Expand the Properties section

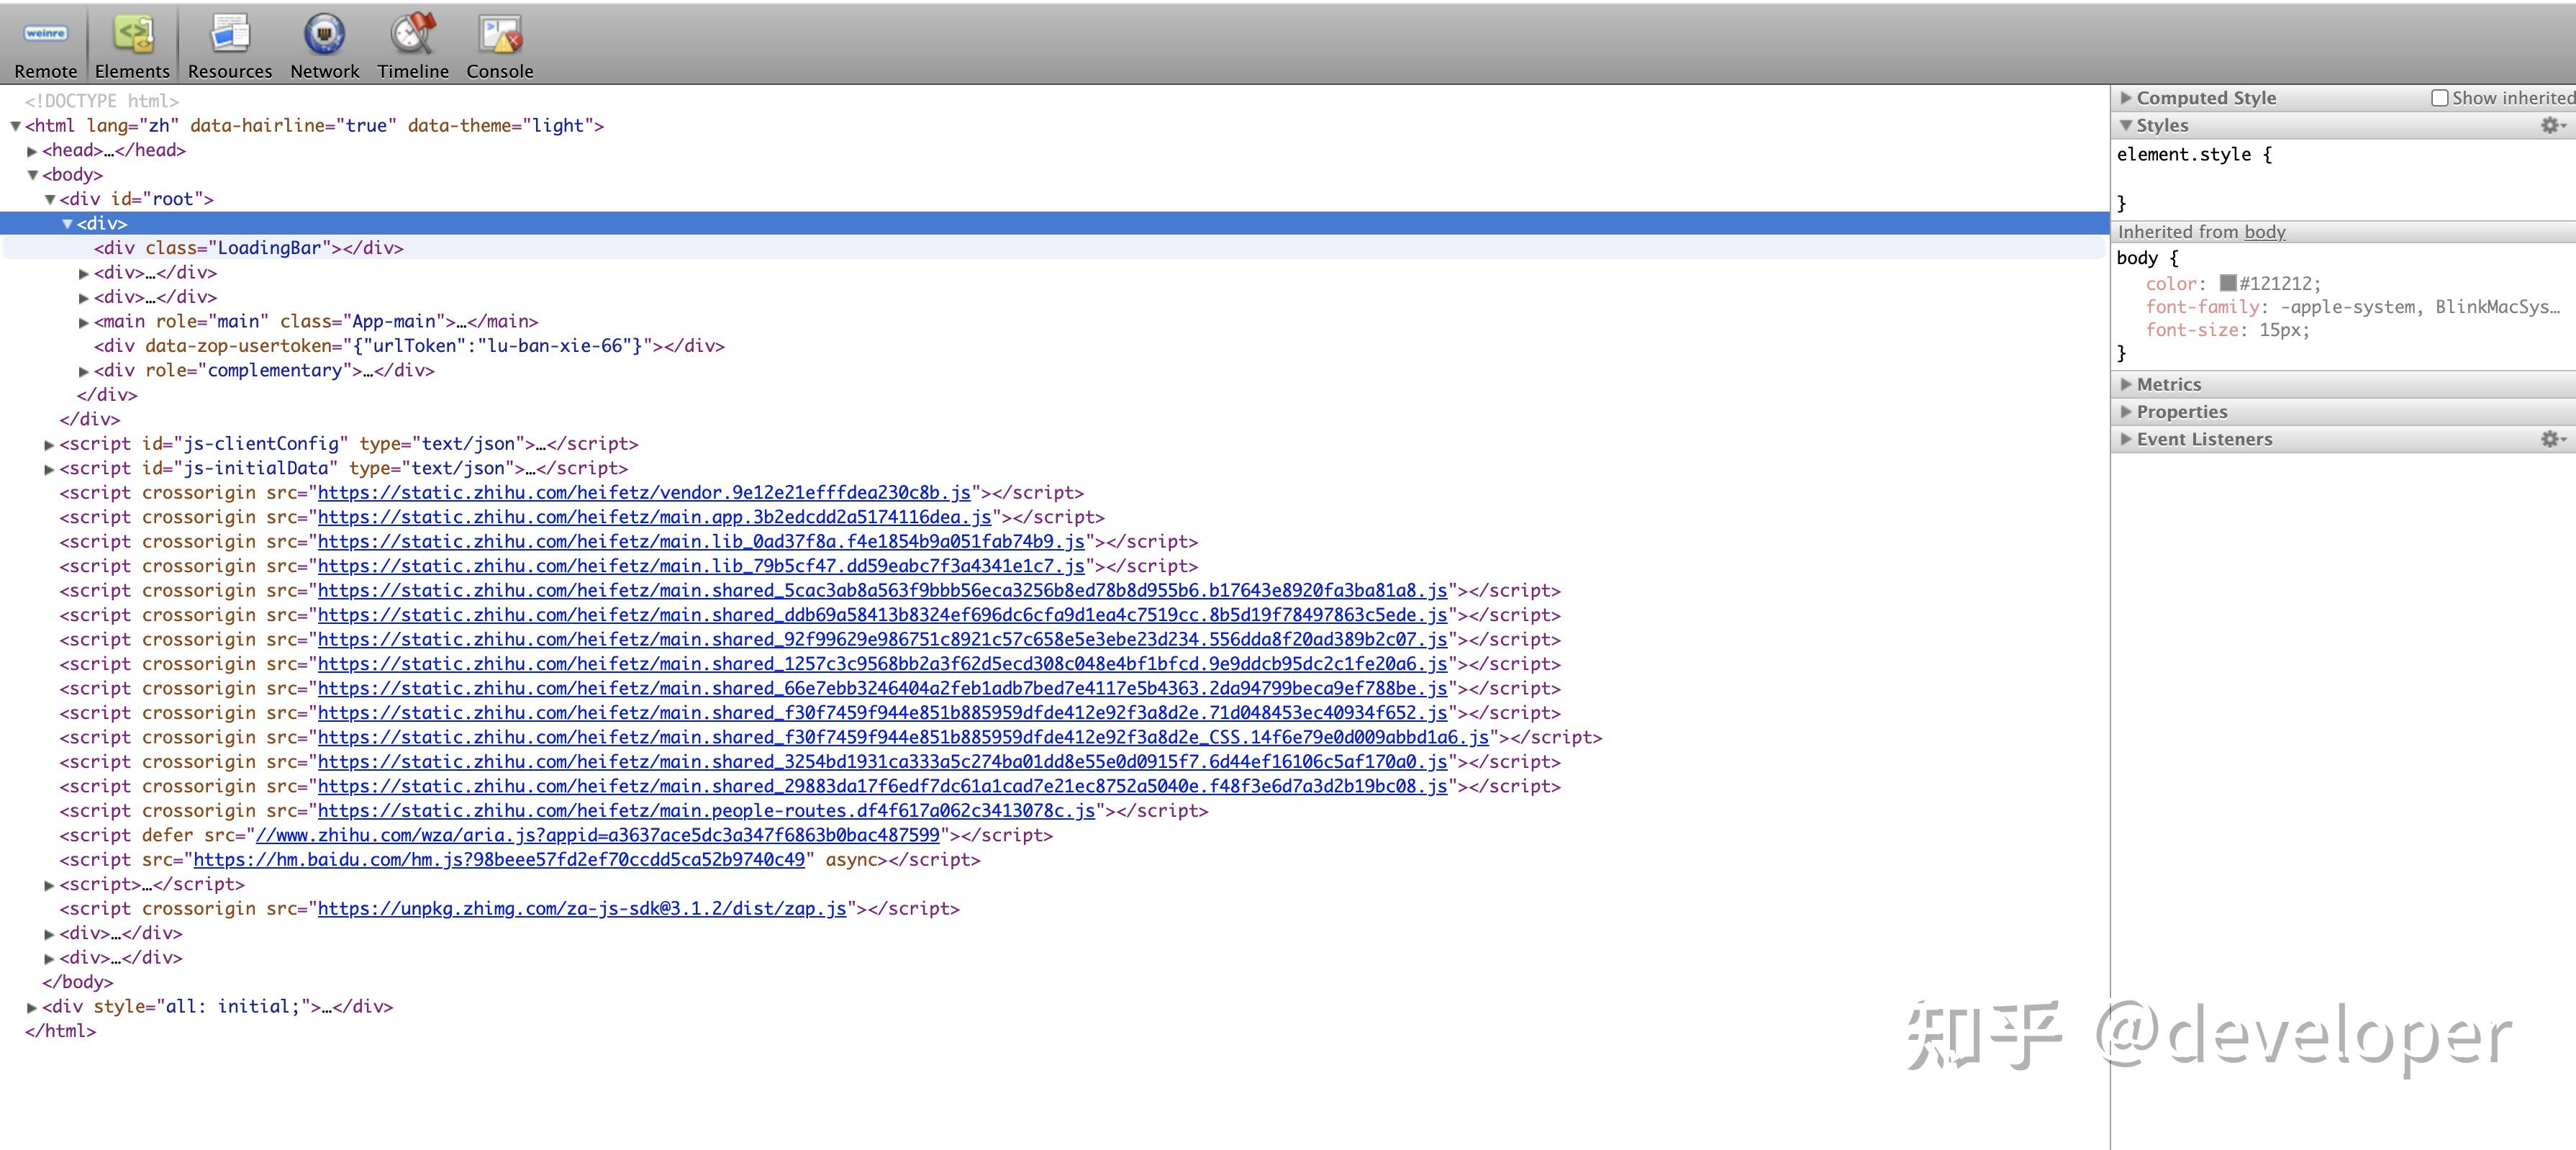click(2126, 411)
